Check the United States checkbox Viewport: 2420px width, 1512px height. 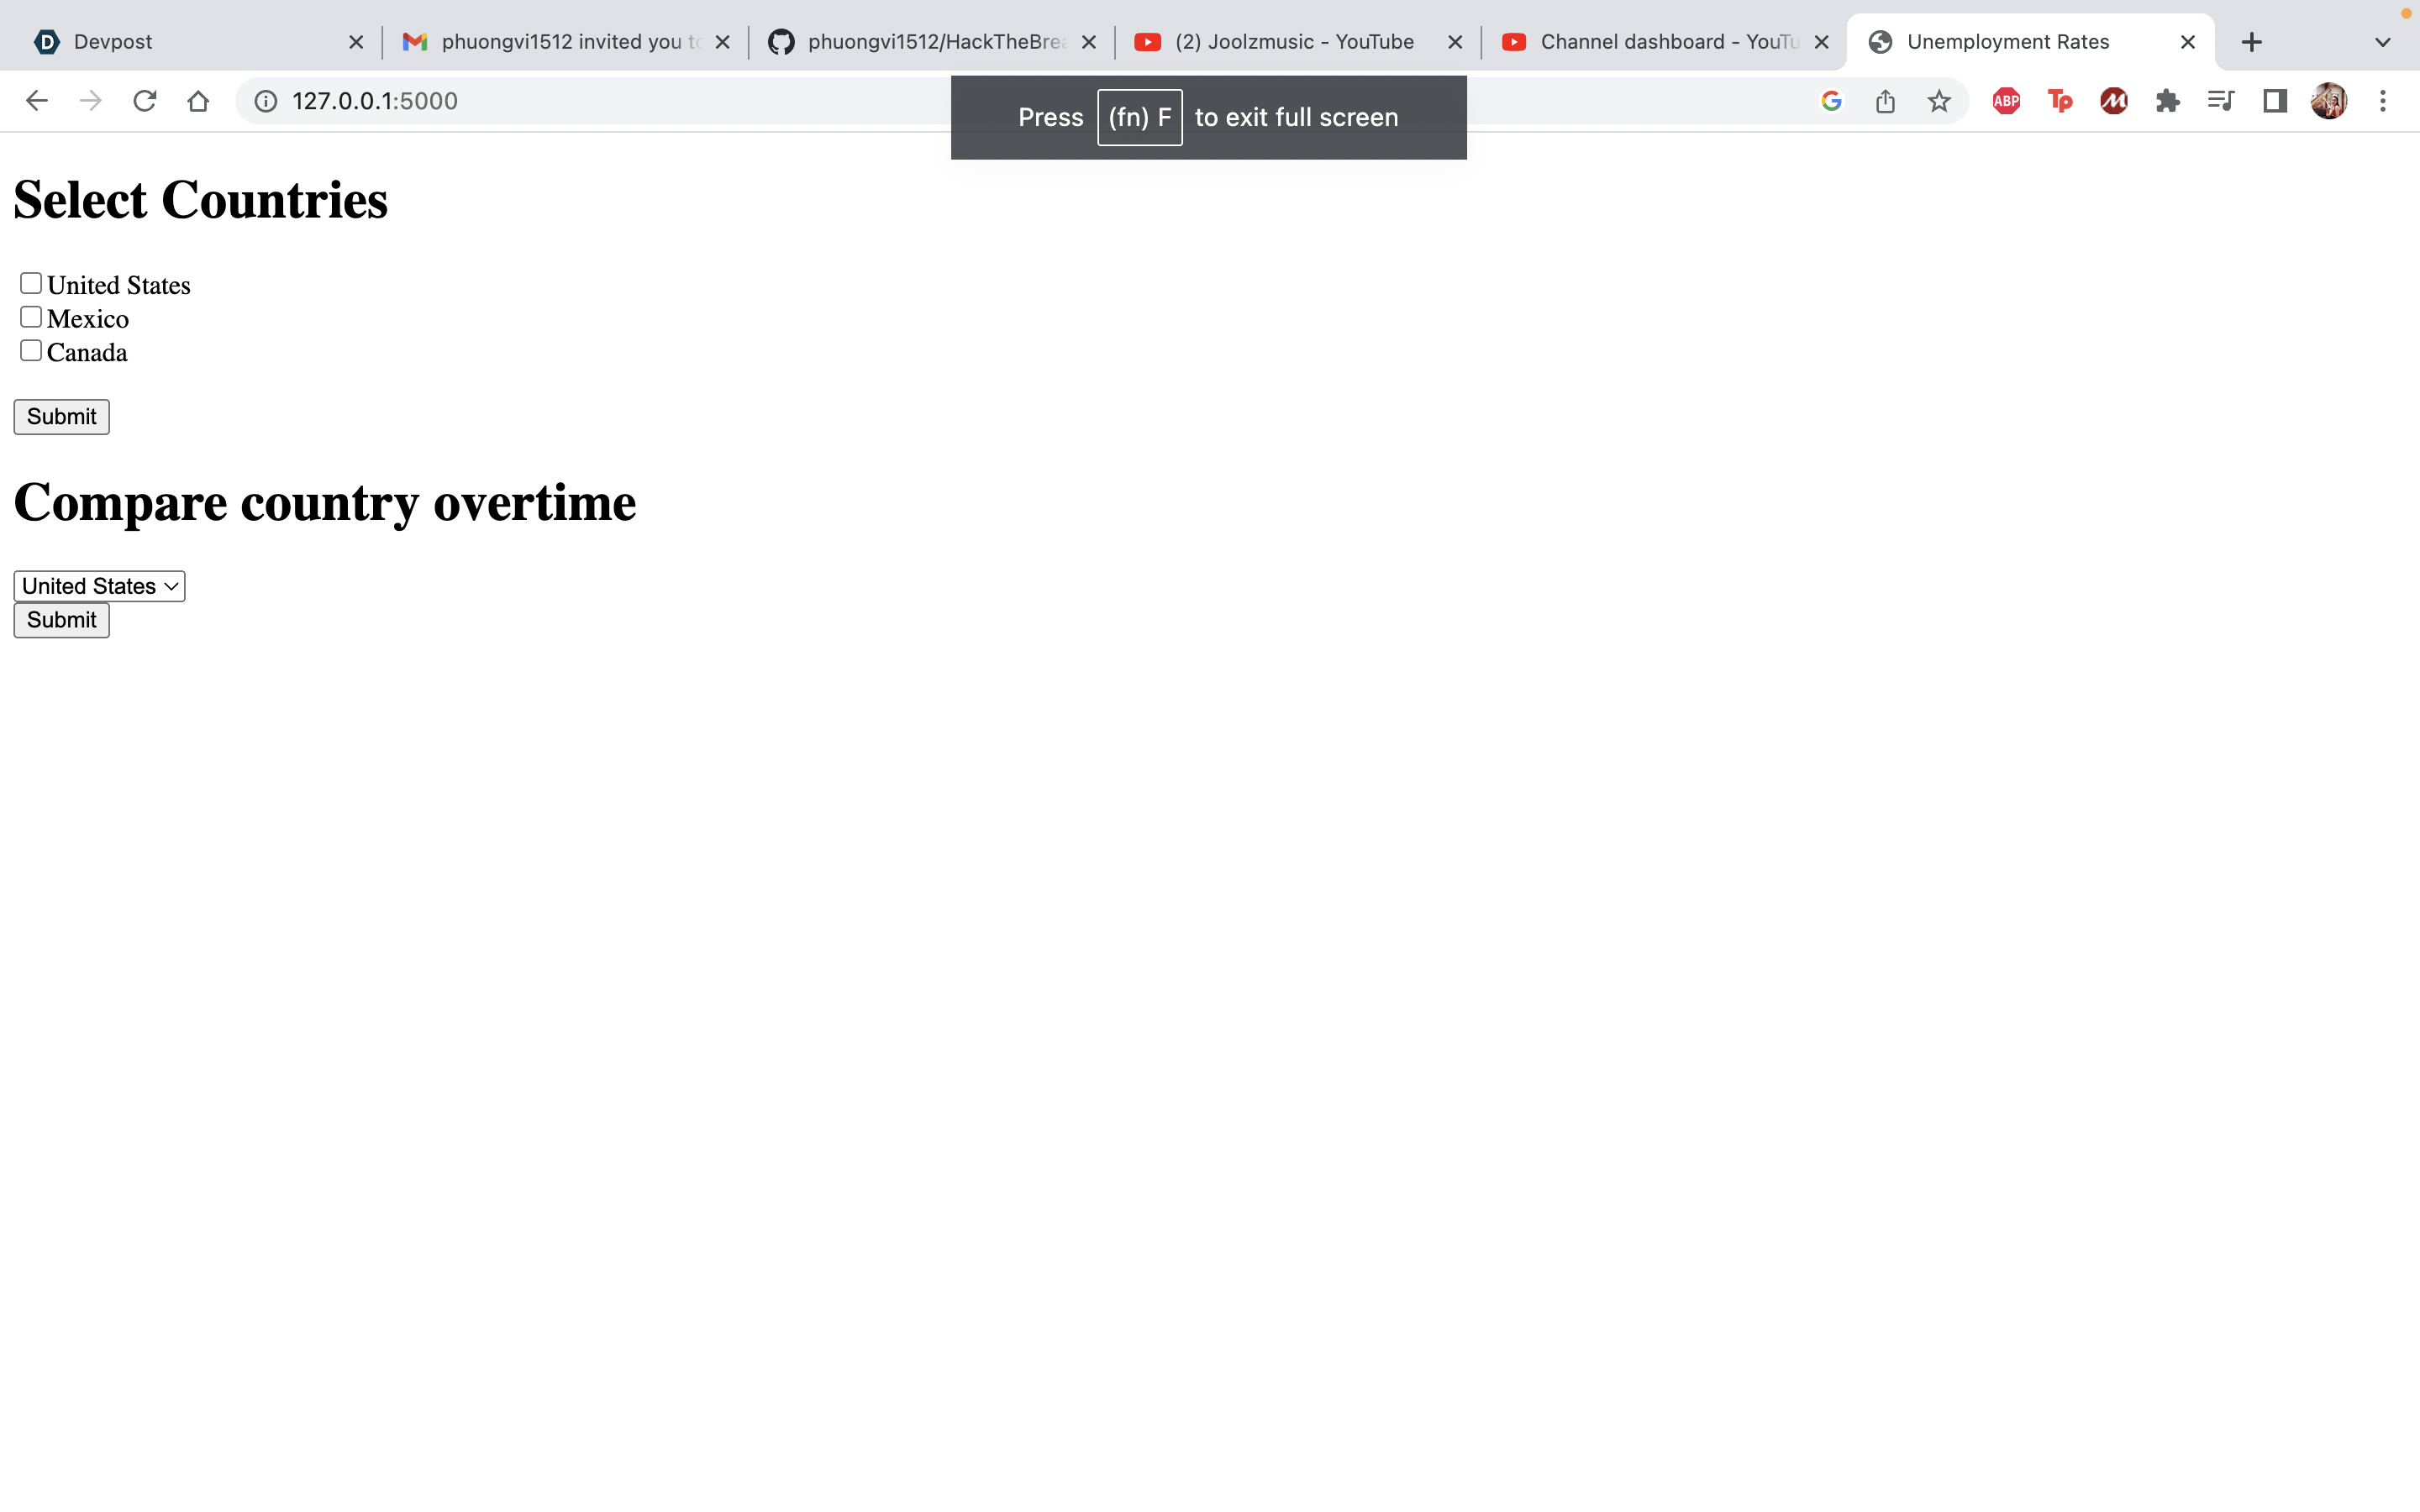click(x=31, y=284)
